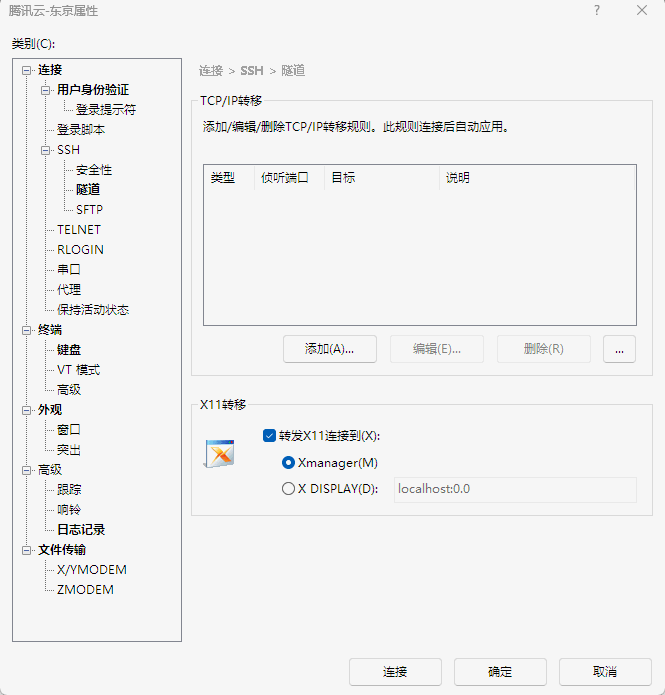This screenshot has width=665, height=695.
Task: Click the 添加(A)... button
Action: tap(330, 349)
